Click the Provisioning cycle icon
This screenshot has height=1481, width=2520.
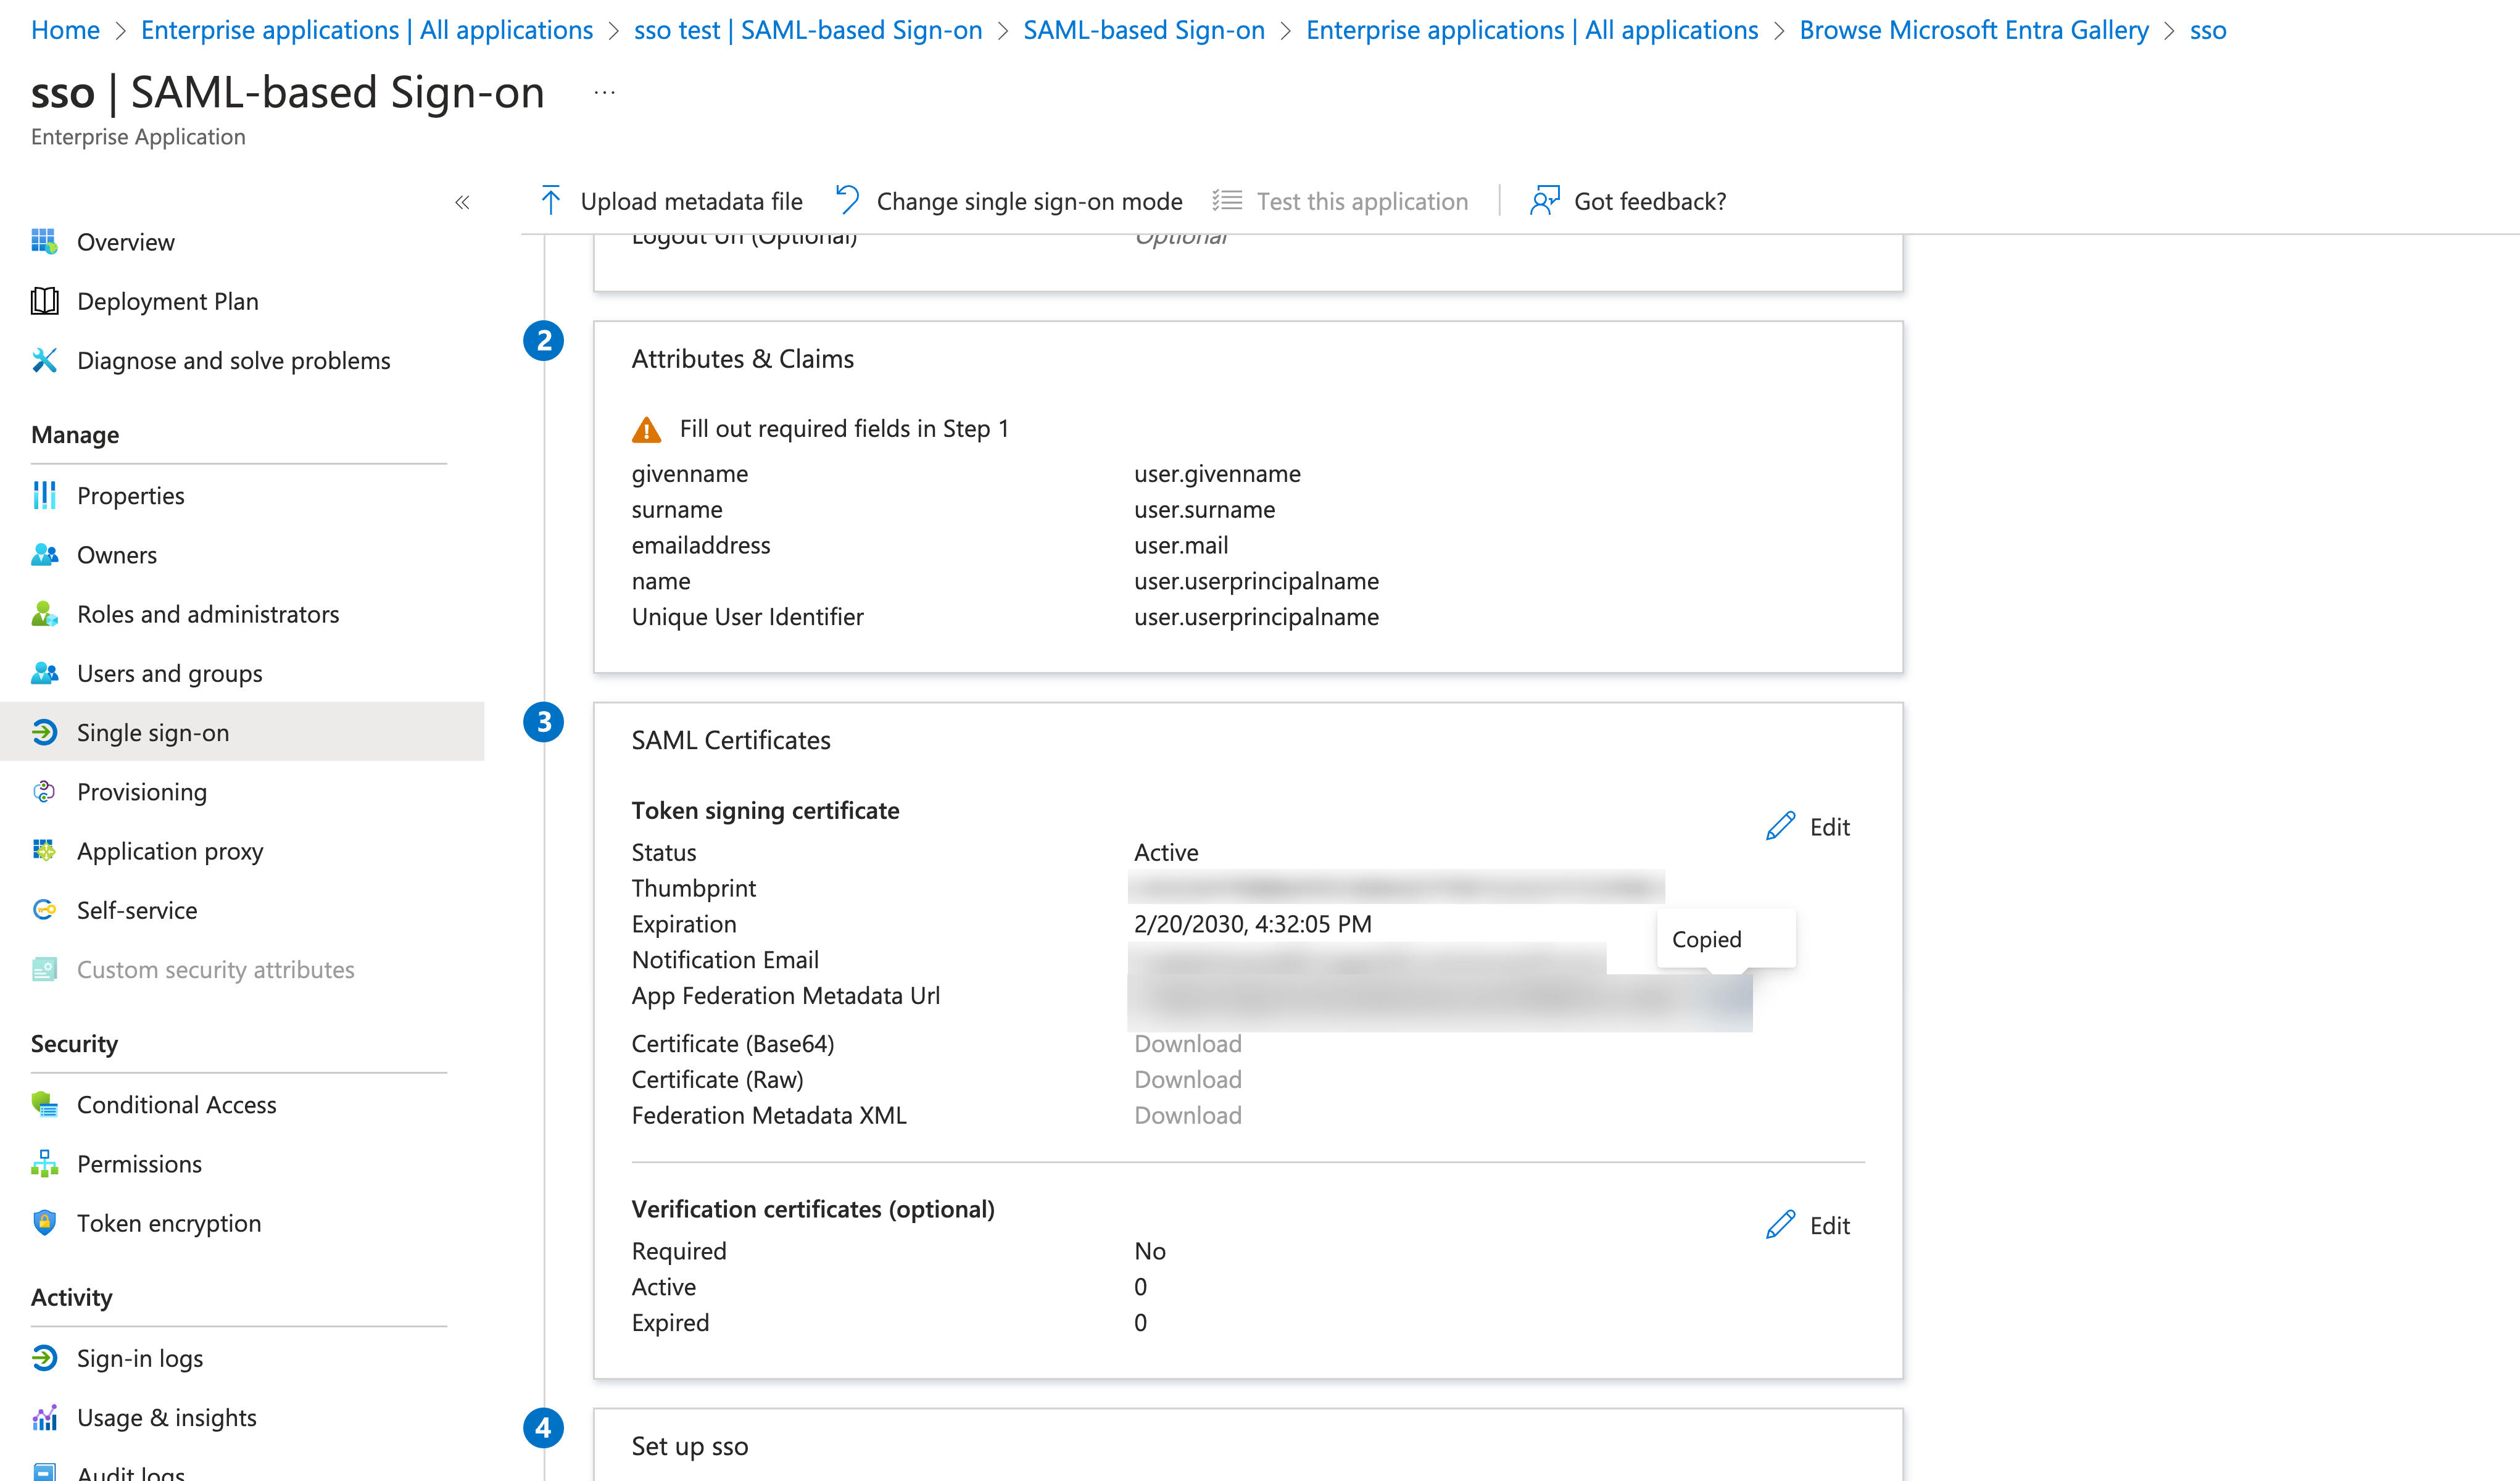[44, 792]
